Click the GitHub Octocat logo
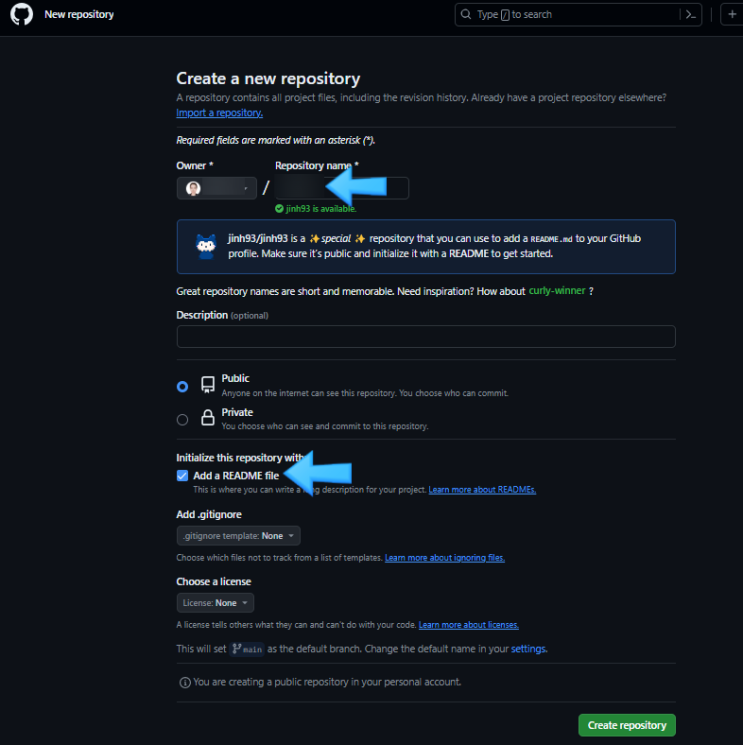The image size is (743, 745). click(21, 14)
